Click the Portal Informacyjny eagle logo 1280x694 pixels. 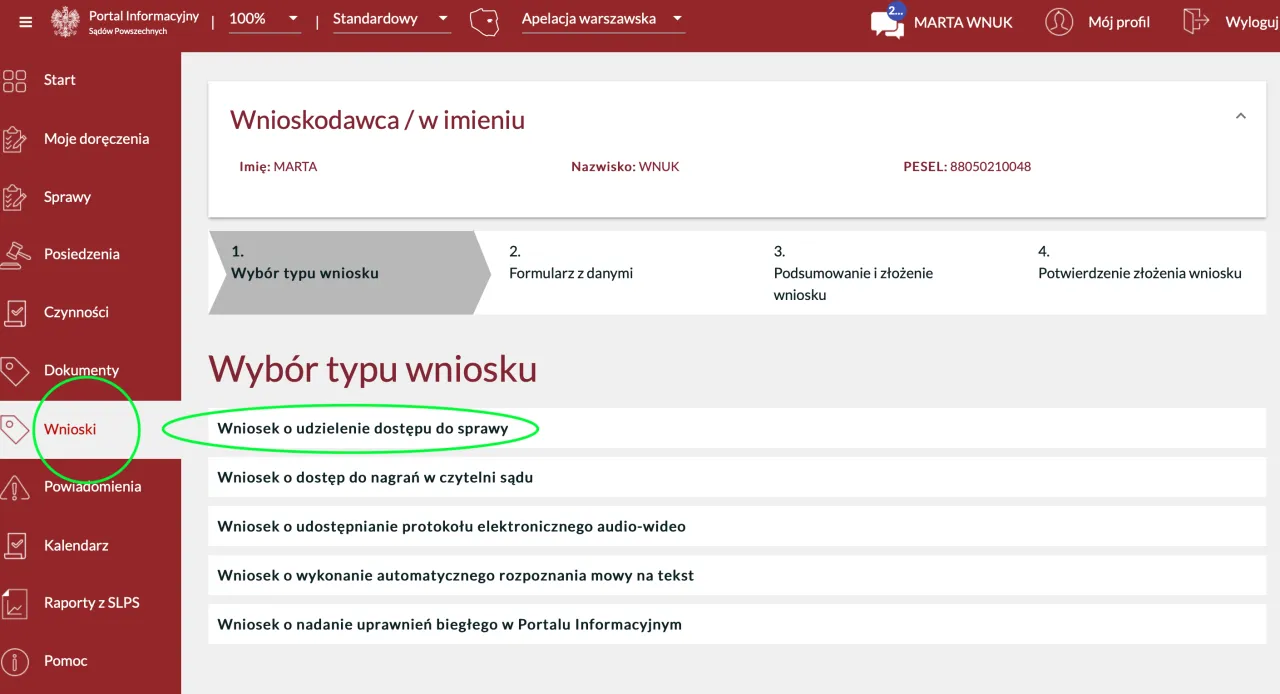pyautogui.click(x=64, y=22)
